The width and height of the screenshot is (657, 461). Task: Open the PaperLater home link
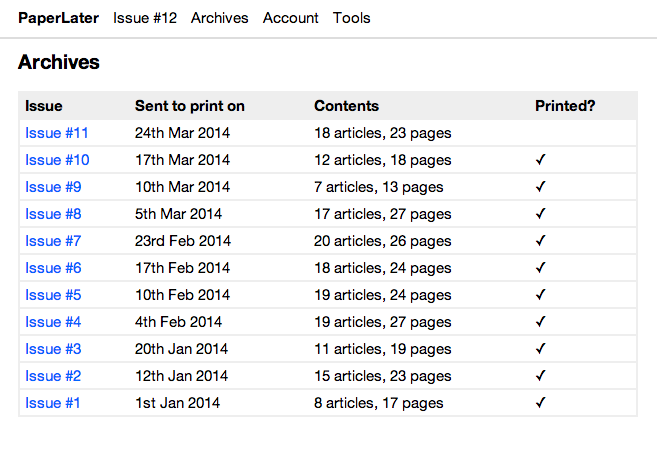58,18
